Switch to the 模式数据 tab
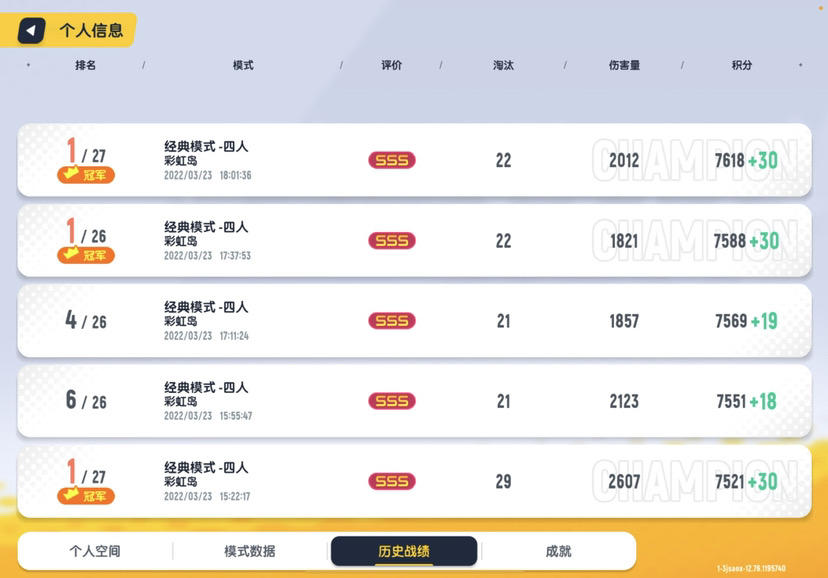The width and height of the screenshot is (828, 578). click(x=250, y=551)
